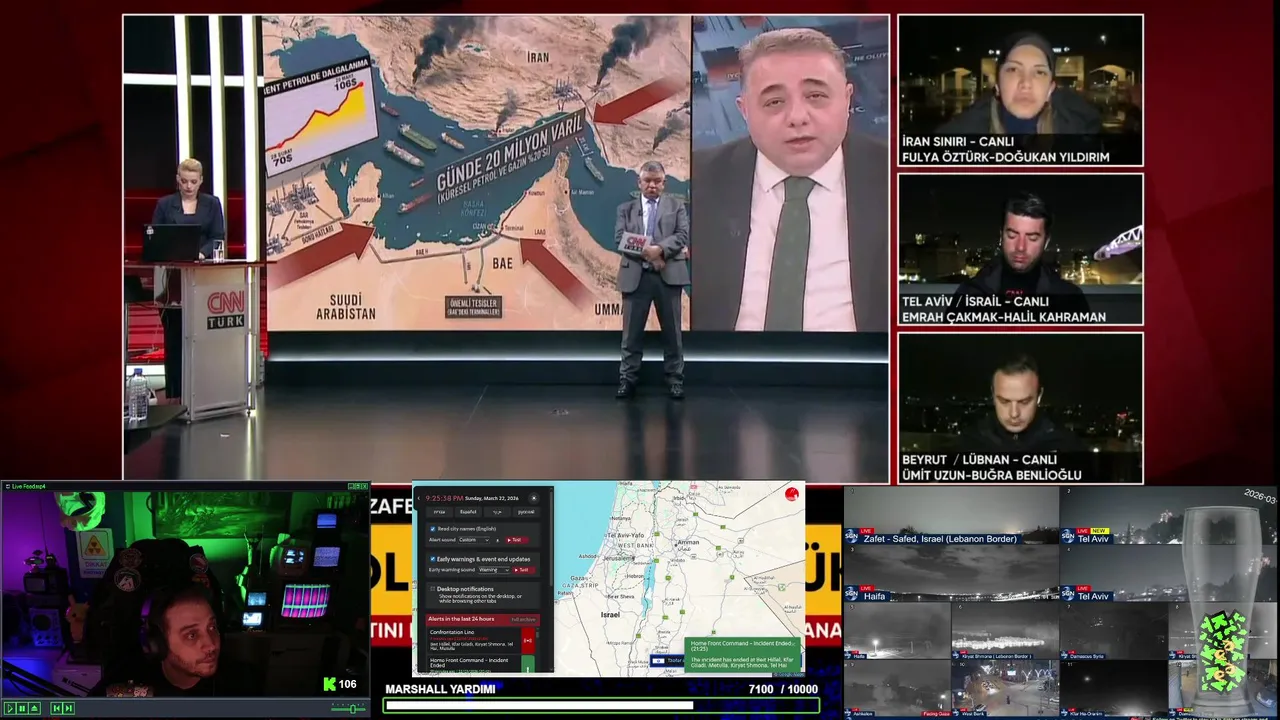The height and width of the screenshot is (720, 1280).
Task: Select Español language button
Action: 468,512
